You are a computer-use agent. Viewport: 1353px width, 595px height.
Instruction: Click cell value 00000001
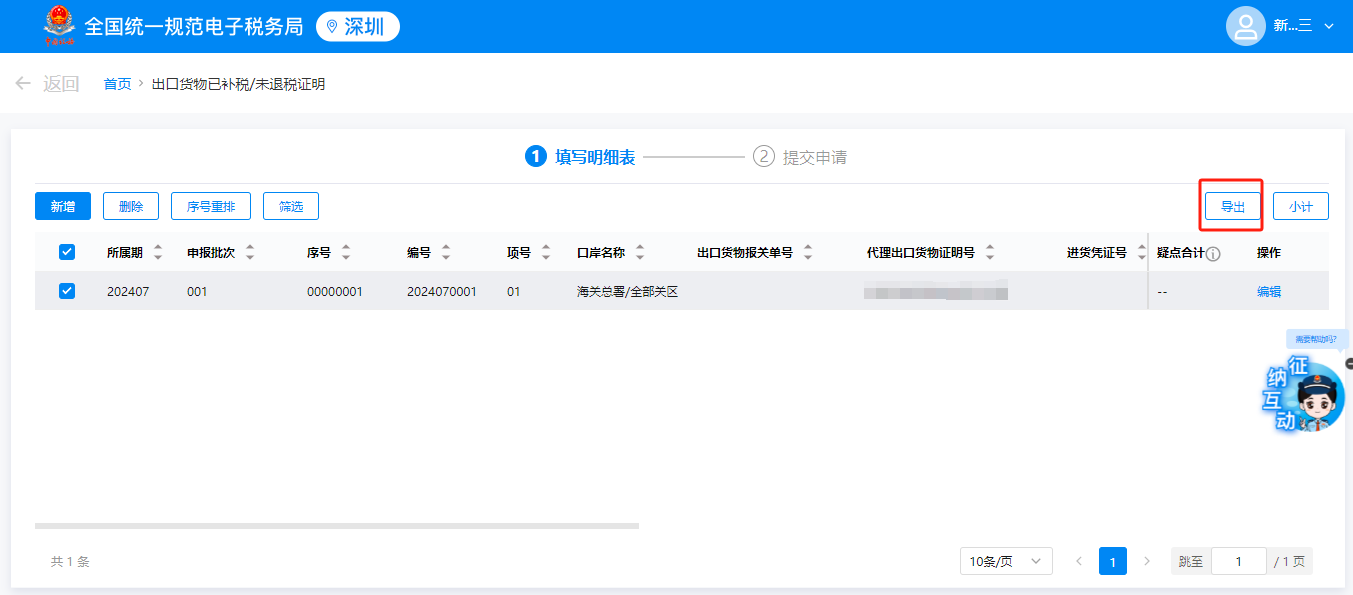[335, 292]
